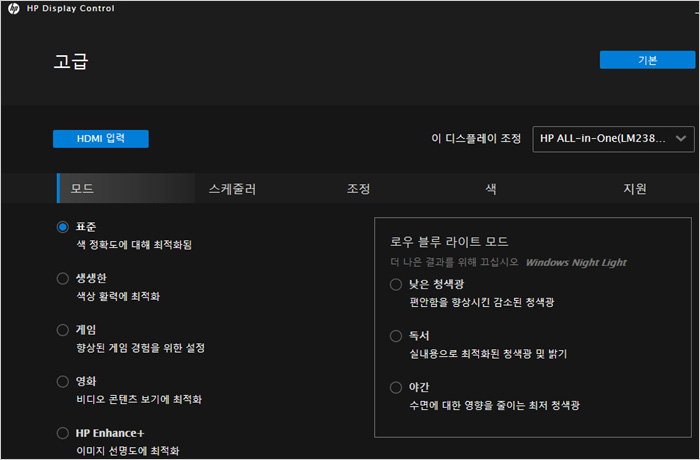This screenshot has width=700, height=460.
Task: Switch to the 모드 tab
Action: coord(126,188)
